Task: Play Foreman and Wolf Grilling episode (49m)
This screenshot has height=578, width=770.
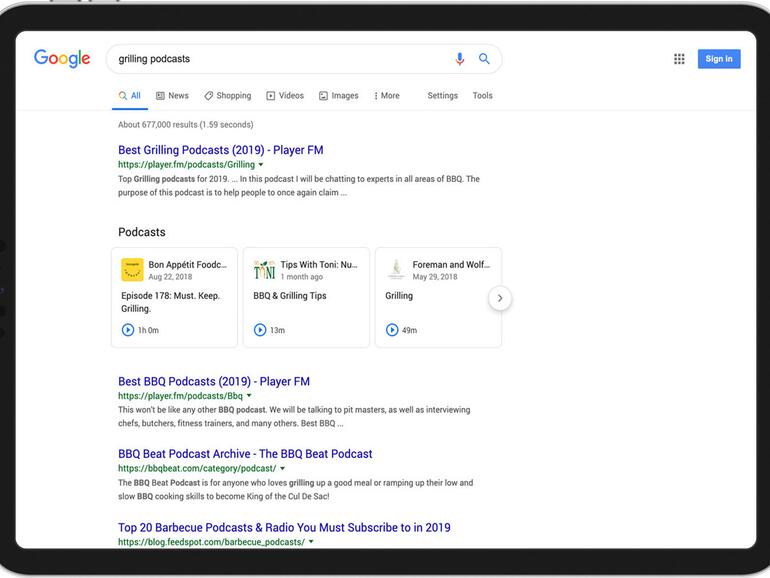Action: click(x=392, y=330)
